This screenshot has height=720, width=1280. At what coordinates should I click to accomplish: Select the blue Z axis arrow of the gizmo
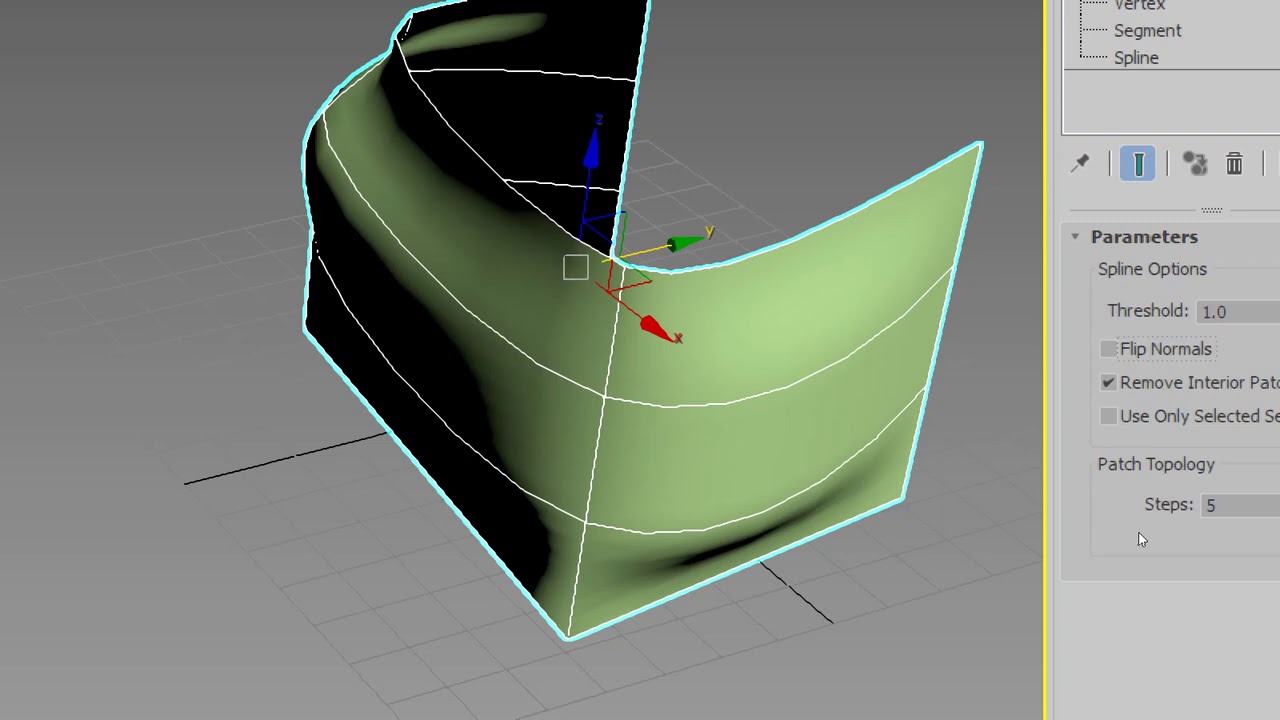pyautogui.click(x=591, y=149)
